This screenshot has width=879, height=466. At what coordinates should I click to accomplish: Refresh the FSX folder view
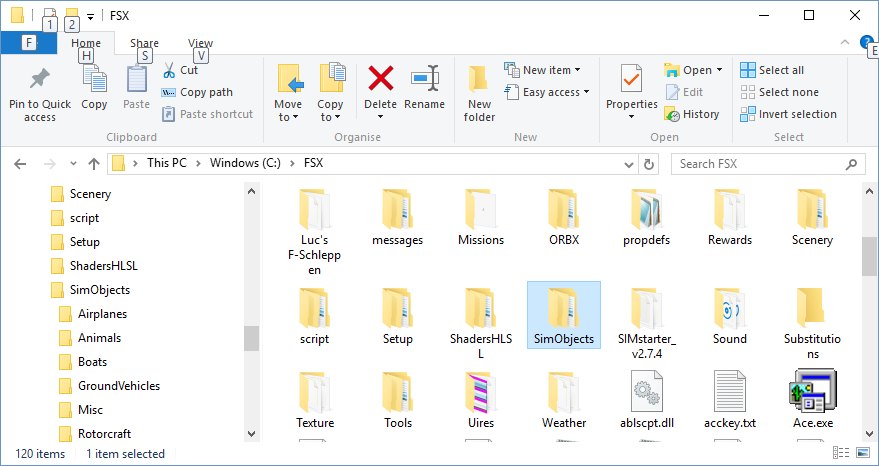pyautogui.click(x=649, y=164)
